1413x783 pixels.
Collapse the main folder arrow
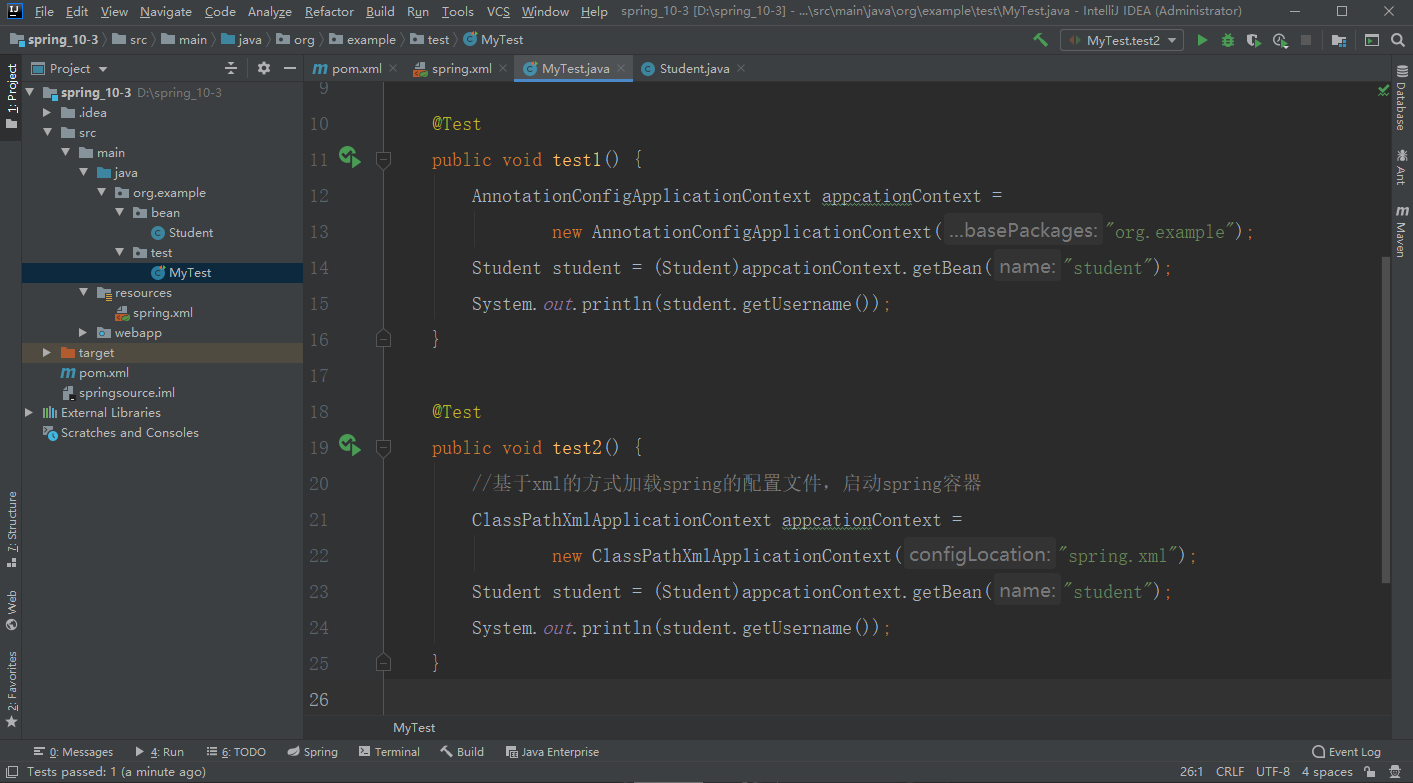click(65, 153)
